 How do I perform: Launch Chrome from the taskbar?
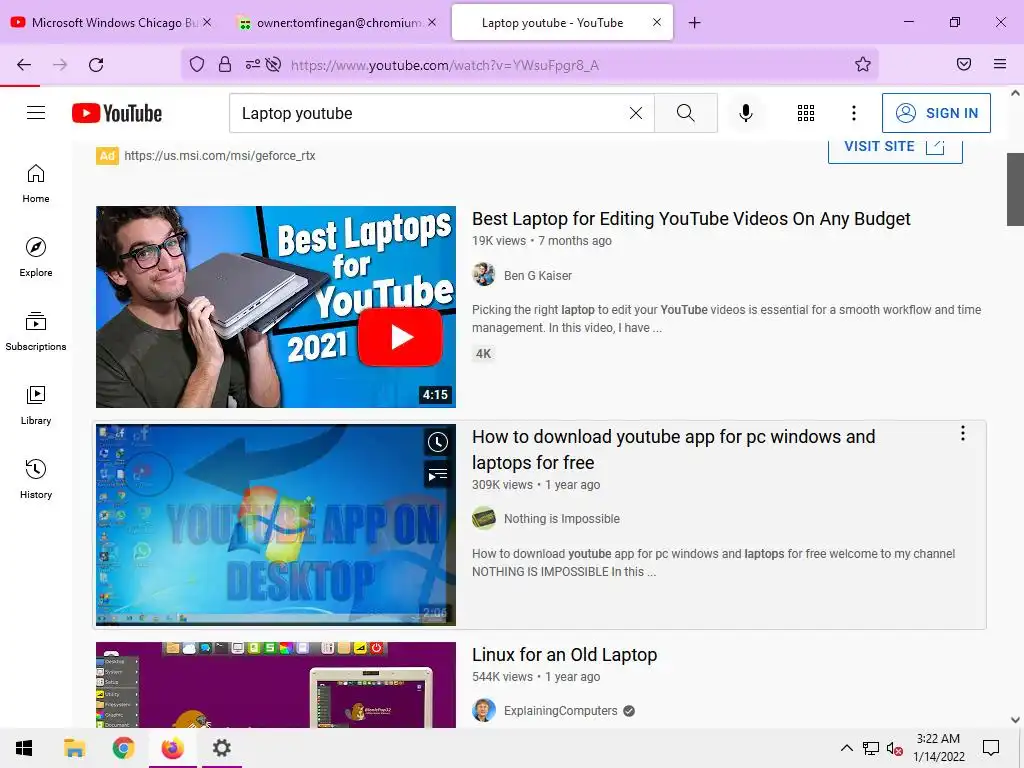tap(123, 748)
